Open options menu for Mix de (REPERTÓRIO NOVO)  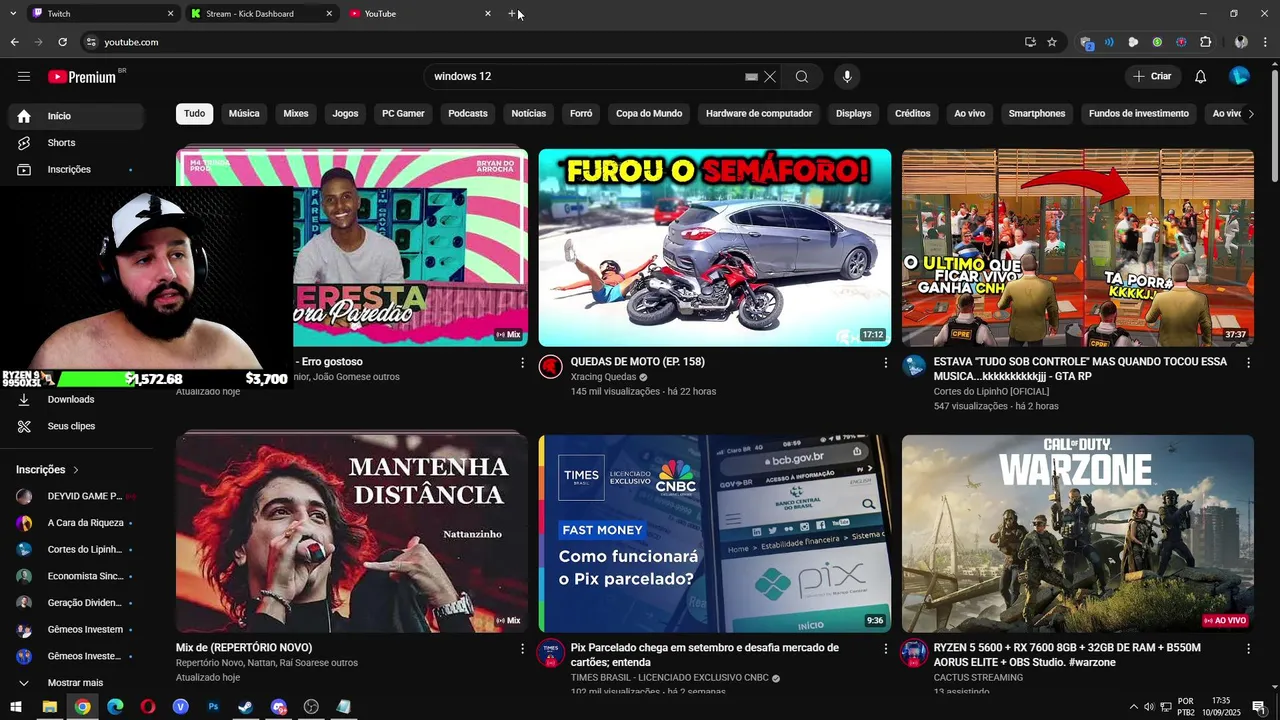[x=522, y=649]
